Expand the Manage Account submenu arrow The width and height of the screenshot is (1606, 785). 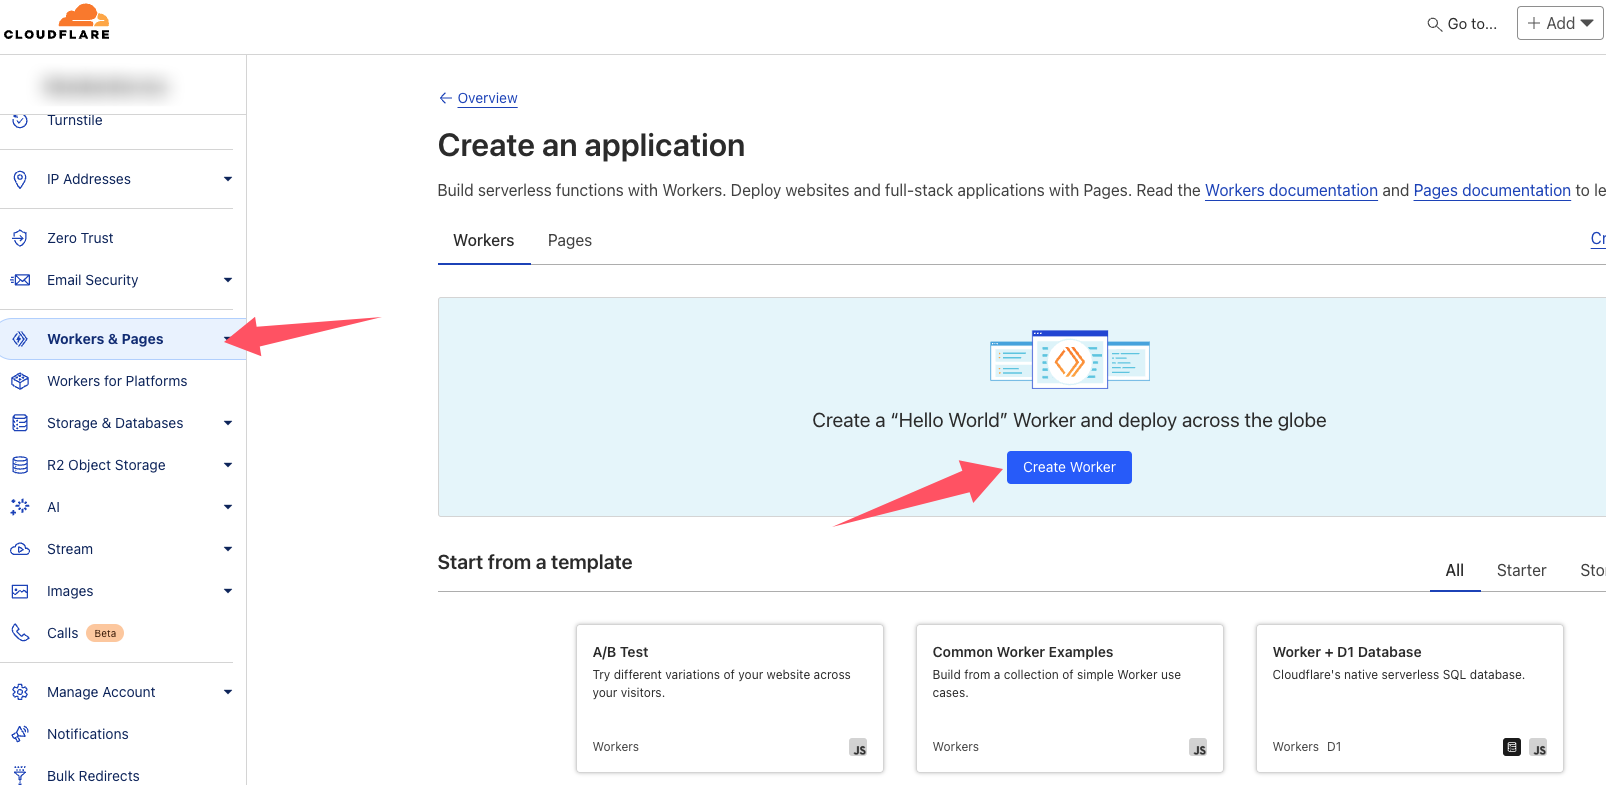(x=228, y=692)
